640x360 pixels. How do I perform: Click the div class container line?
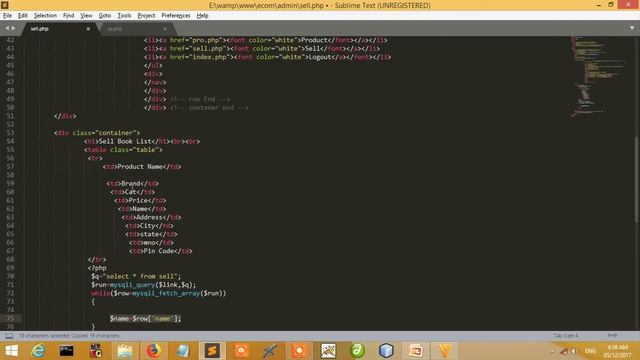(x=97, y=133)
